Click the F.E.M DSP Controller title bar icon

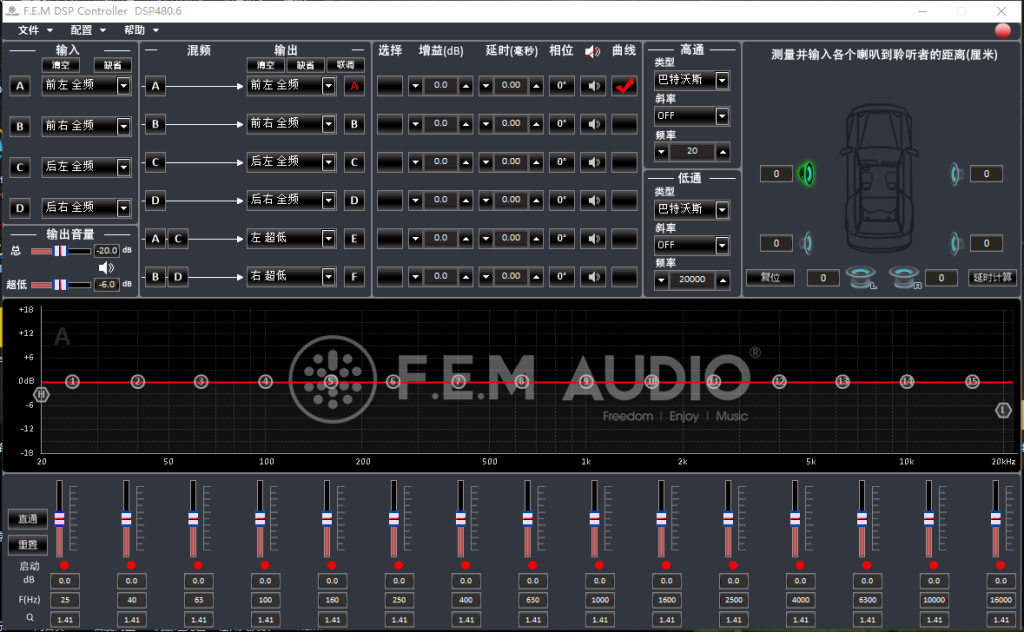click(x=12, y=11)
